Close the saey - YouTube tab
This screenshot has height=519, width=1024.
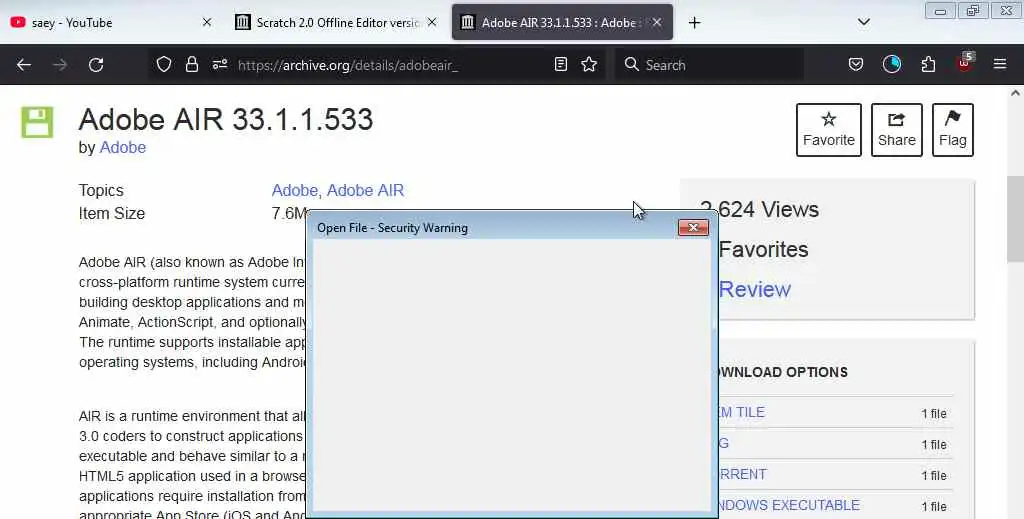[x=206, y=23]
